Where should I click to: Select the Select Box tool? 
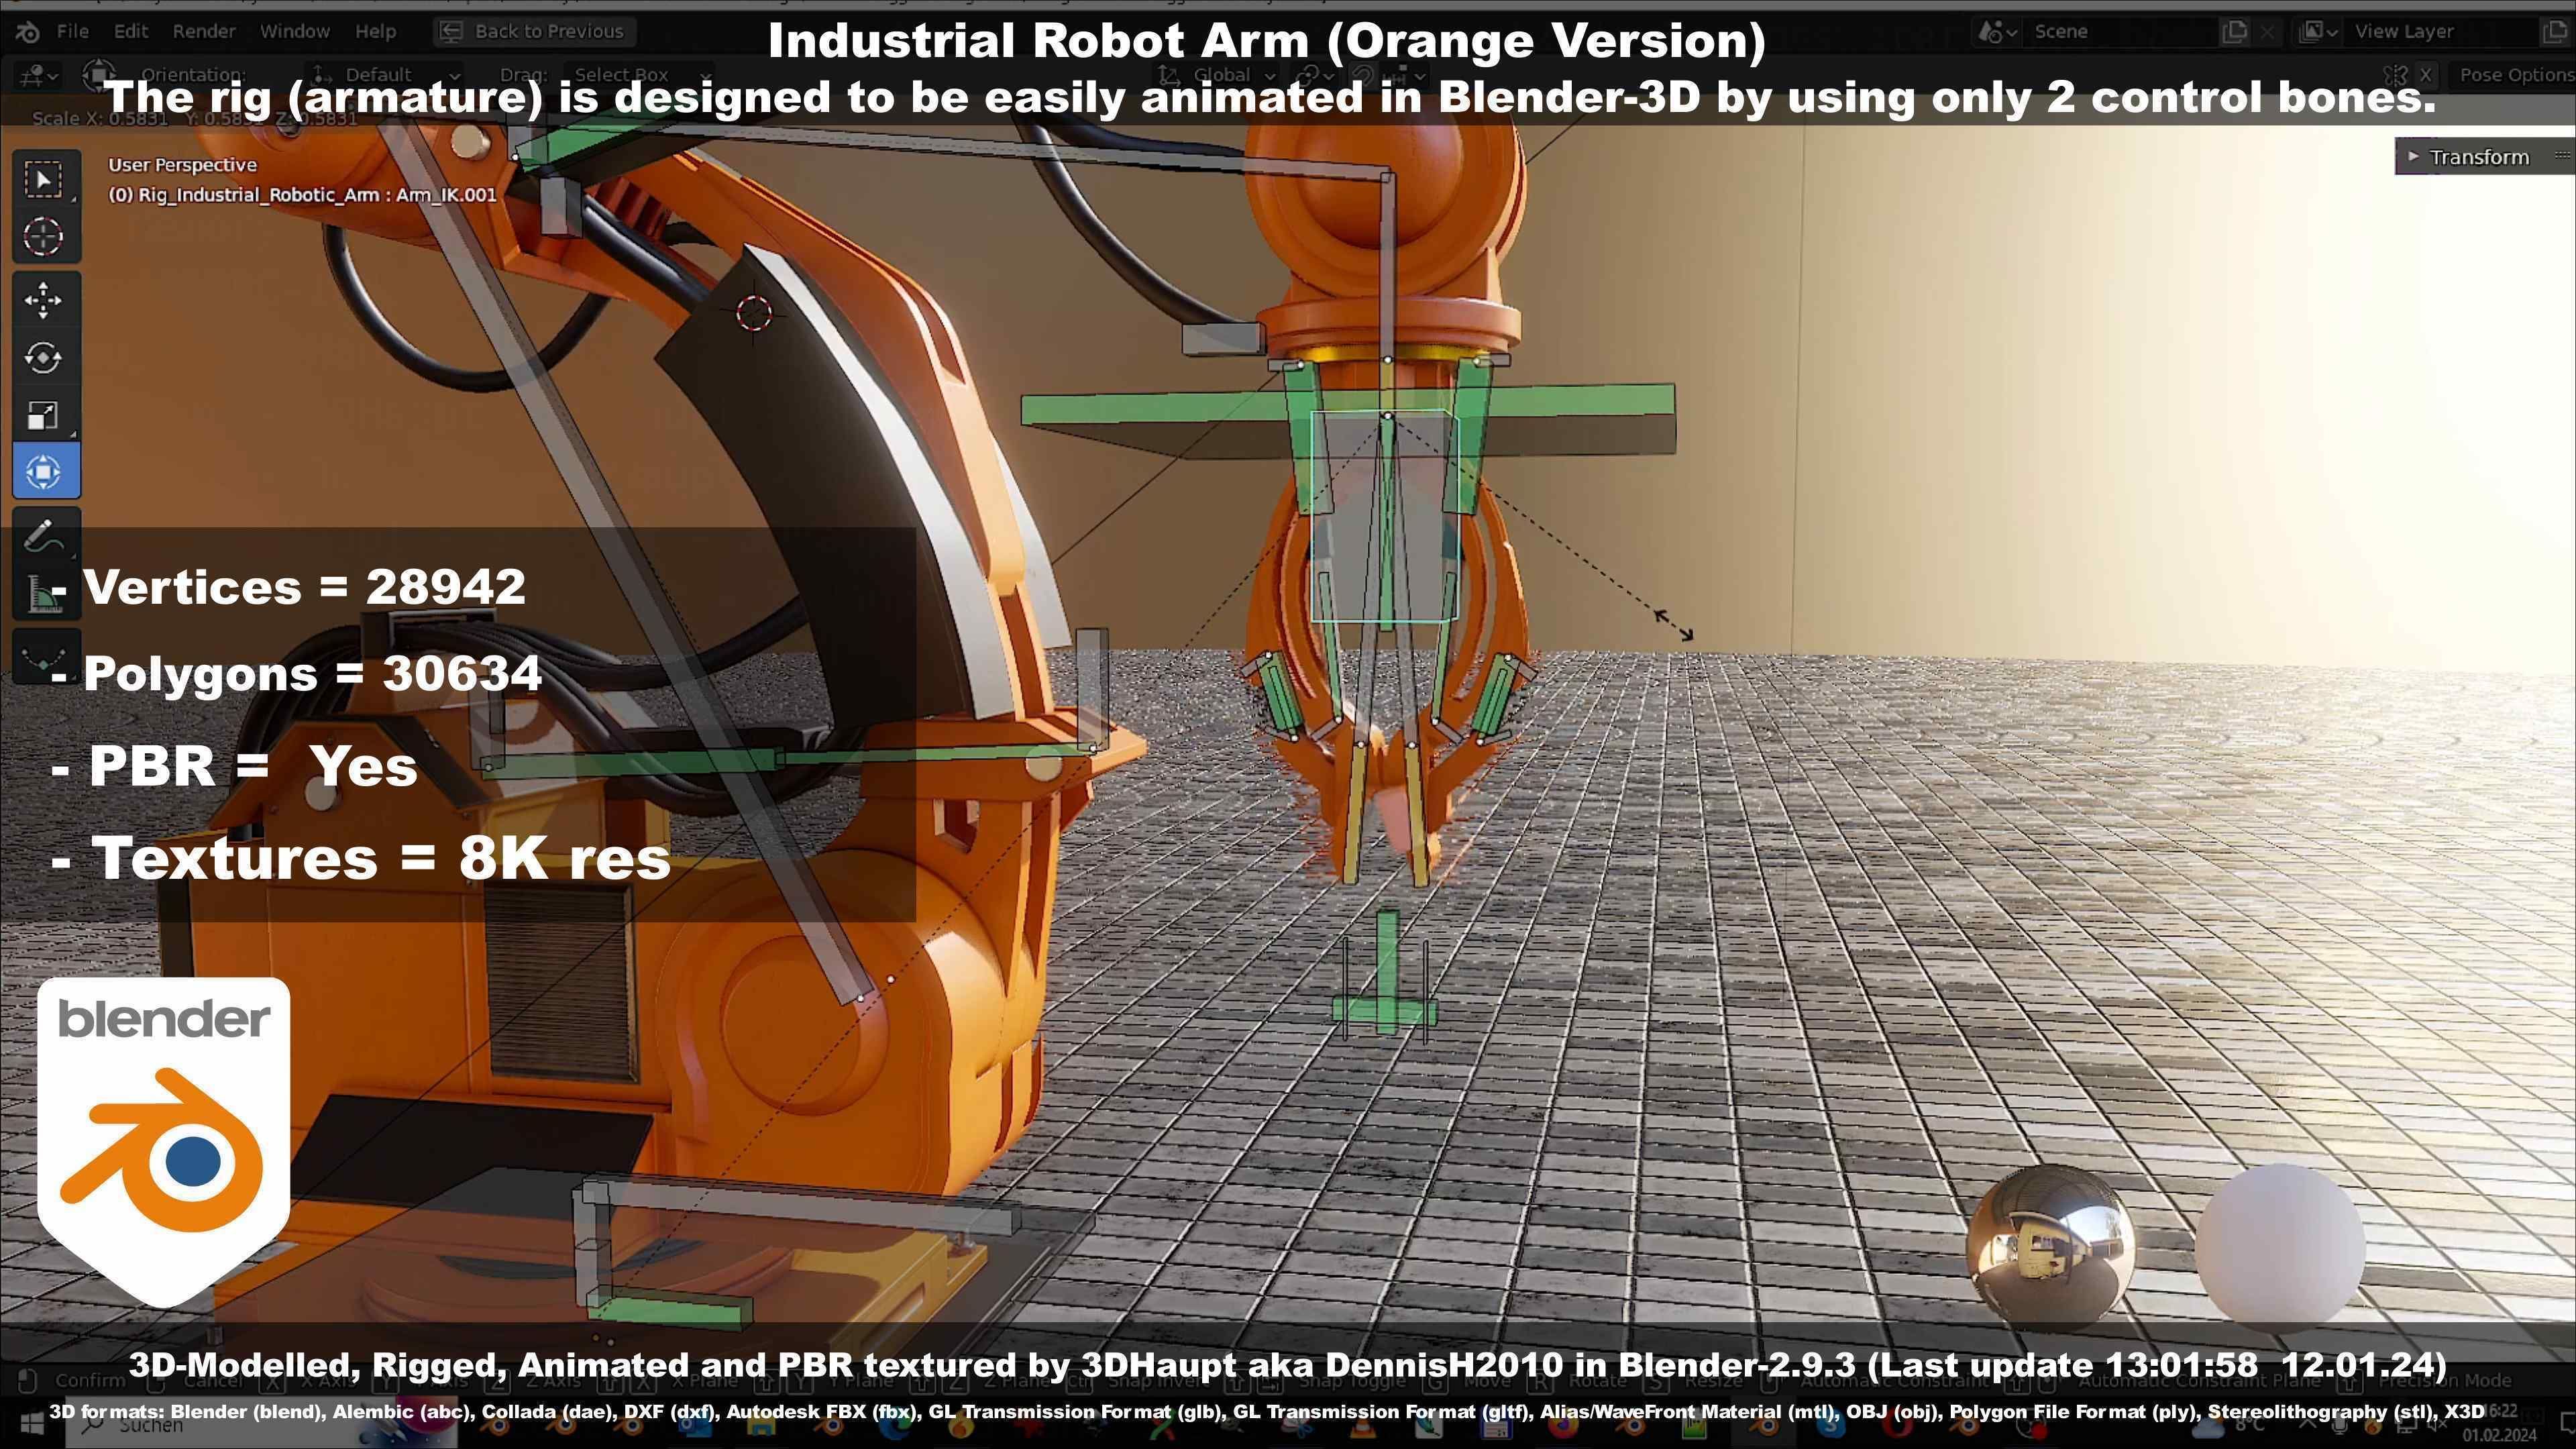[x=44, y=179]
